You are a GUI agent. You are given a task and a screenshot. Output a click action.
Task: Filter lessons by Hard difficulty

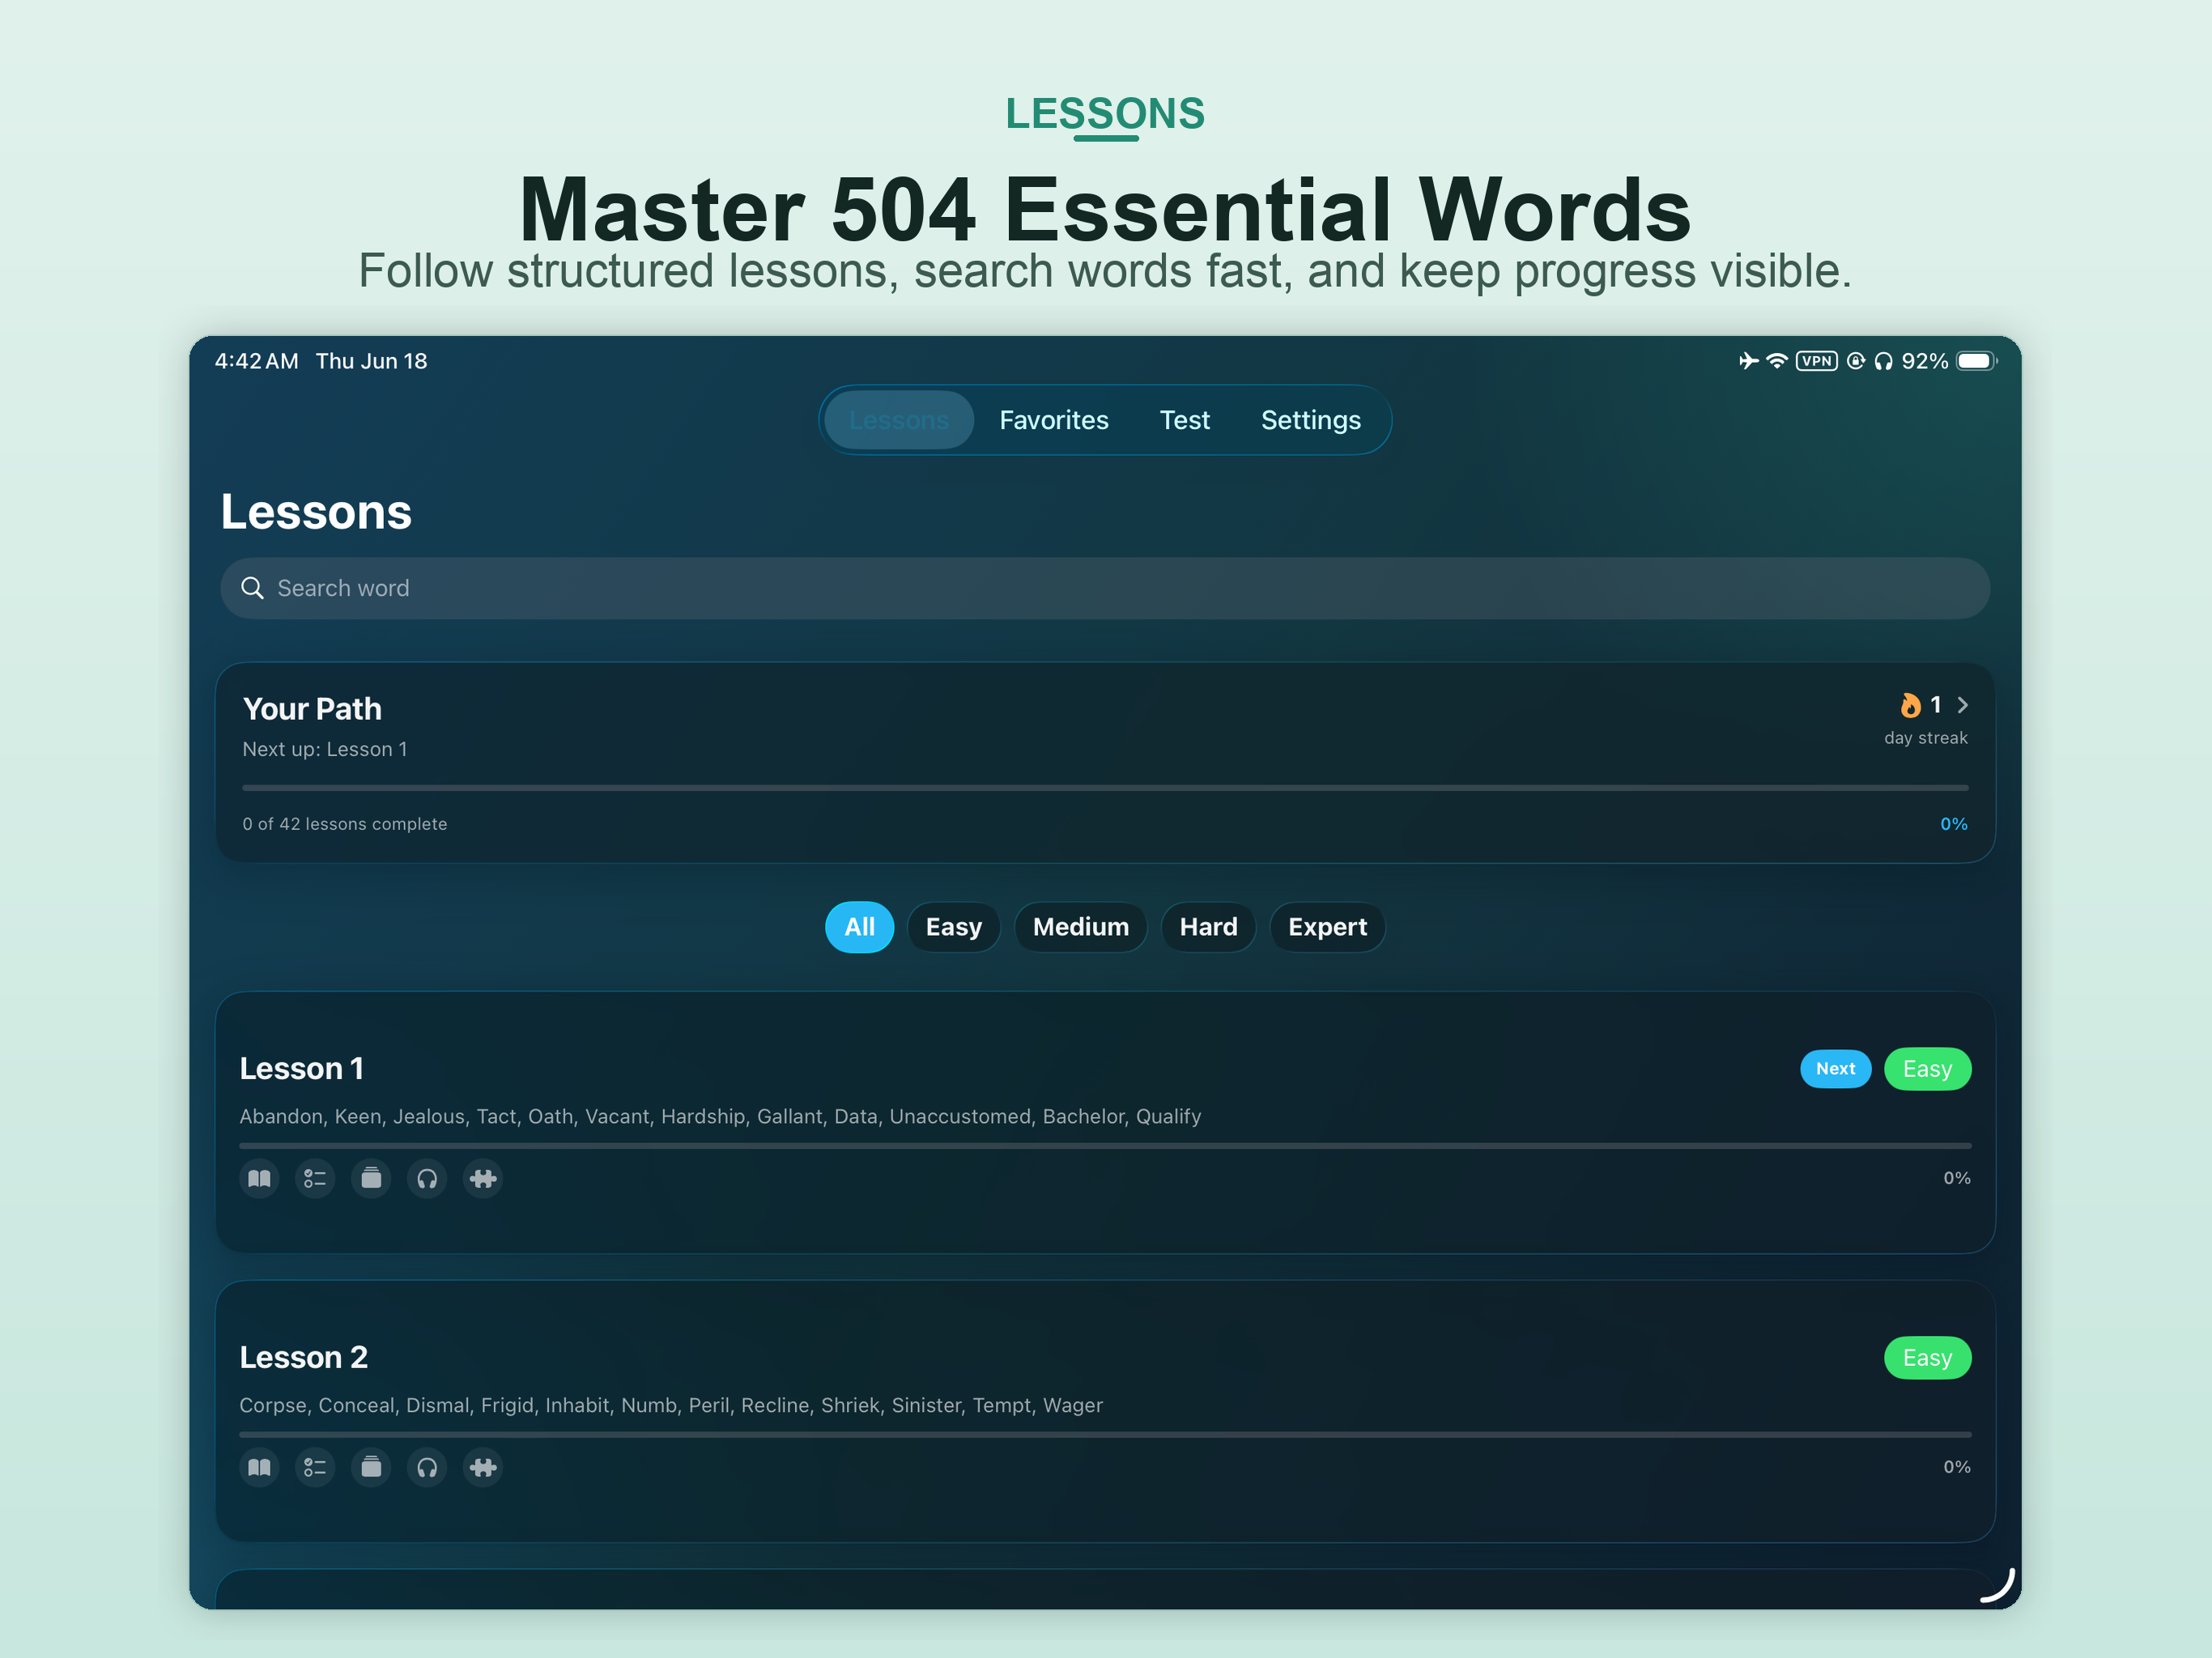point(1208,927)
